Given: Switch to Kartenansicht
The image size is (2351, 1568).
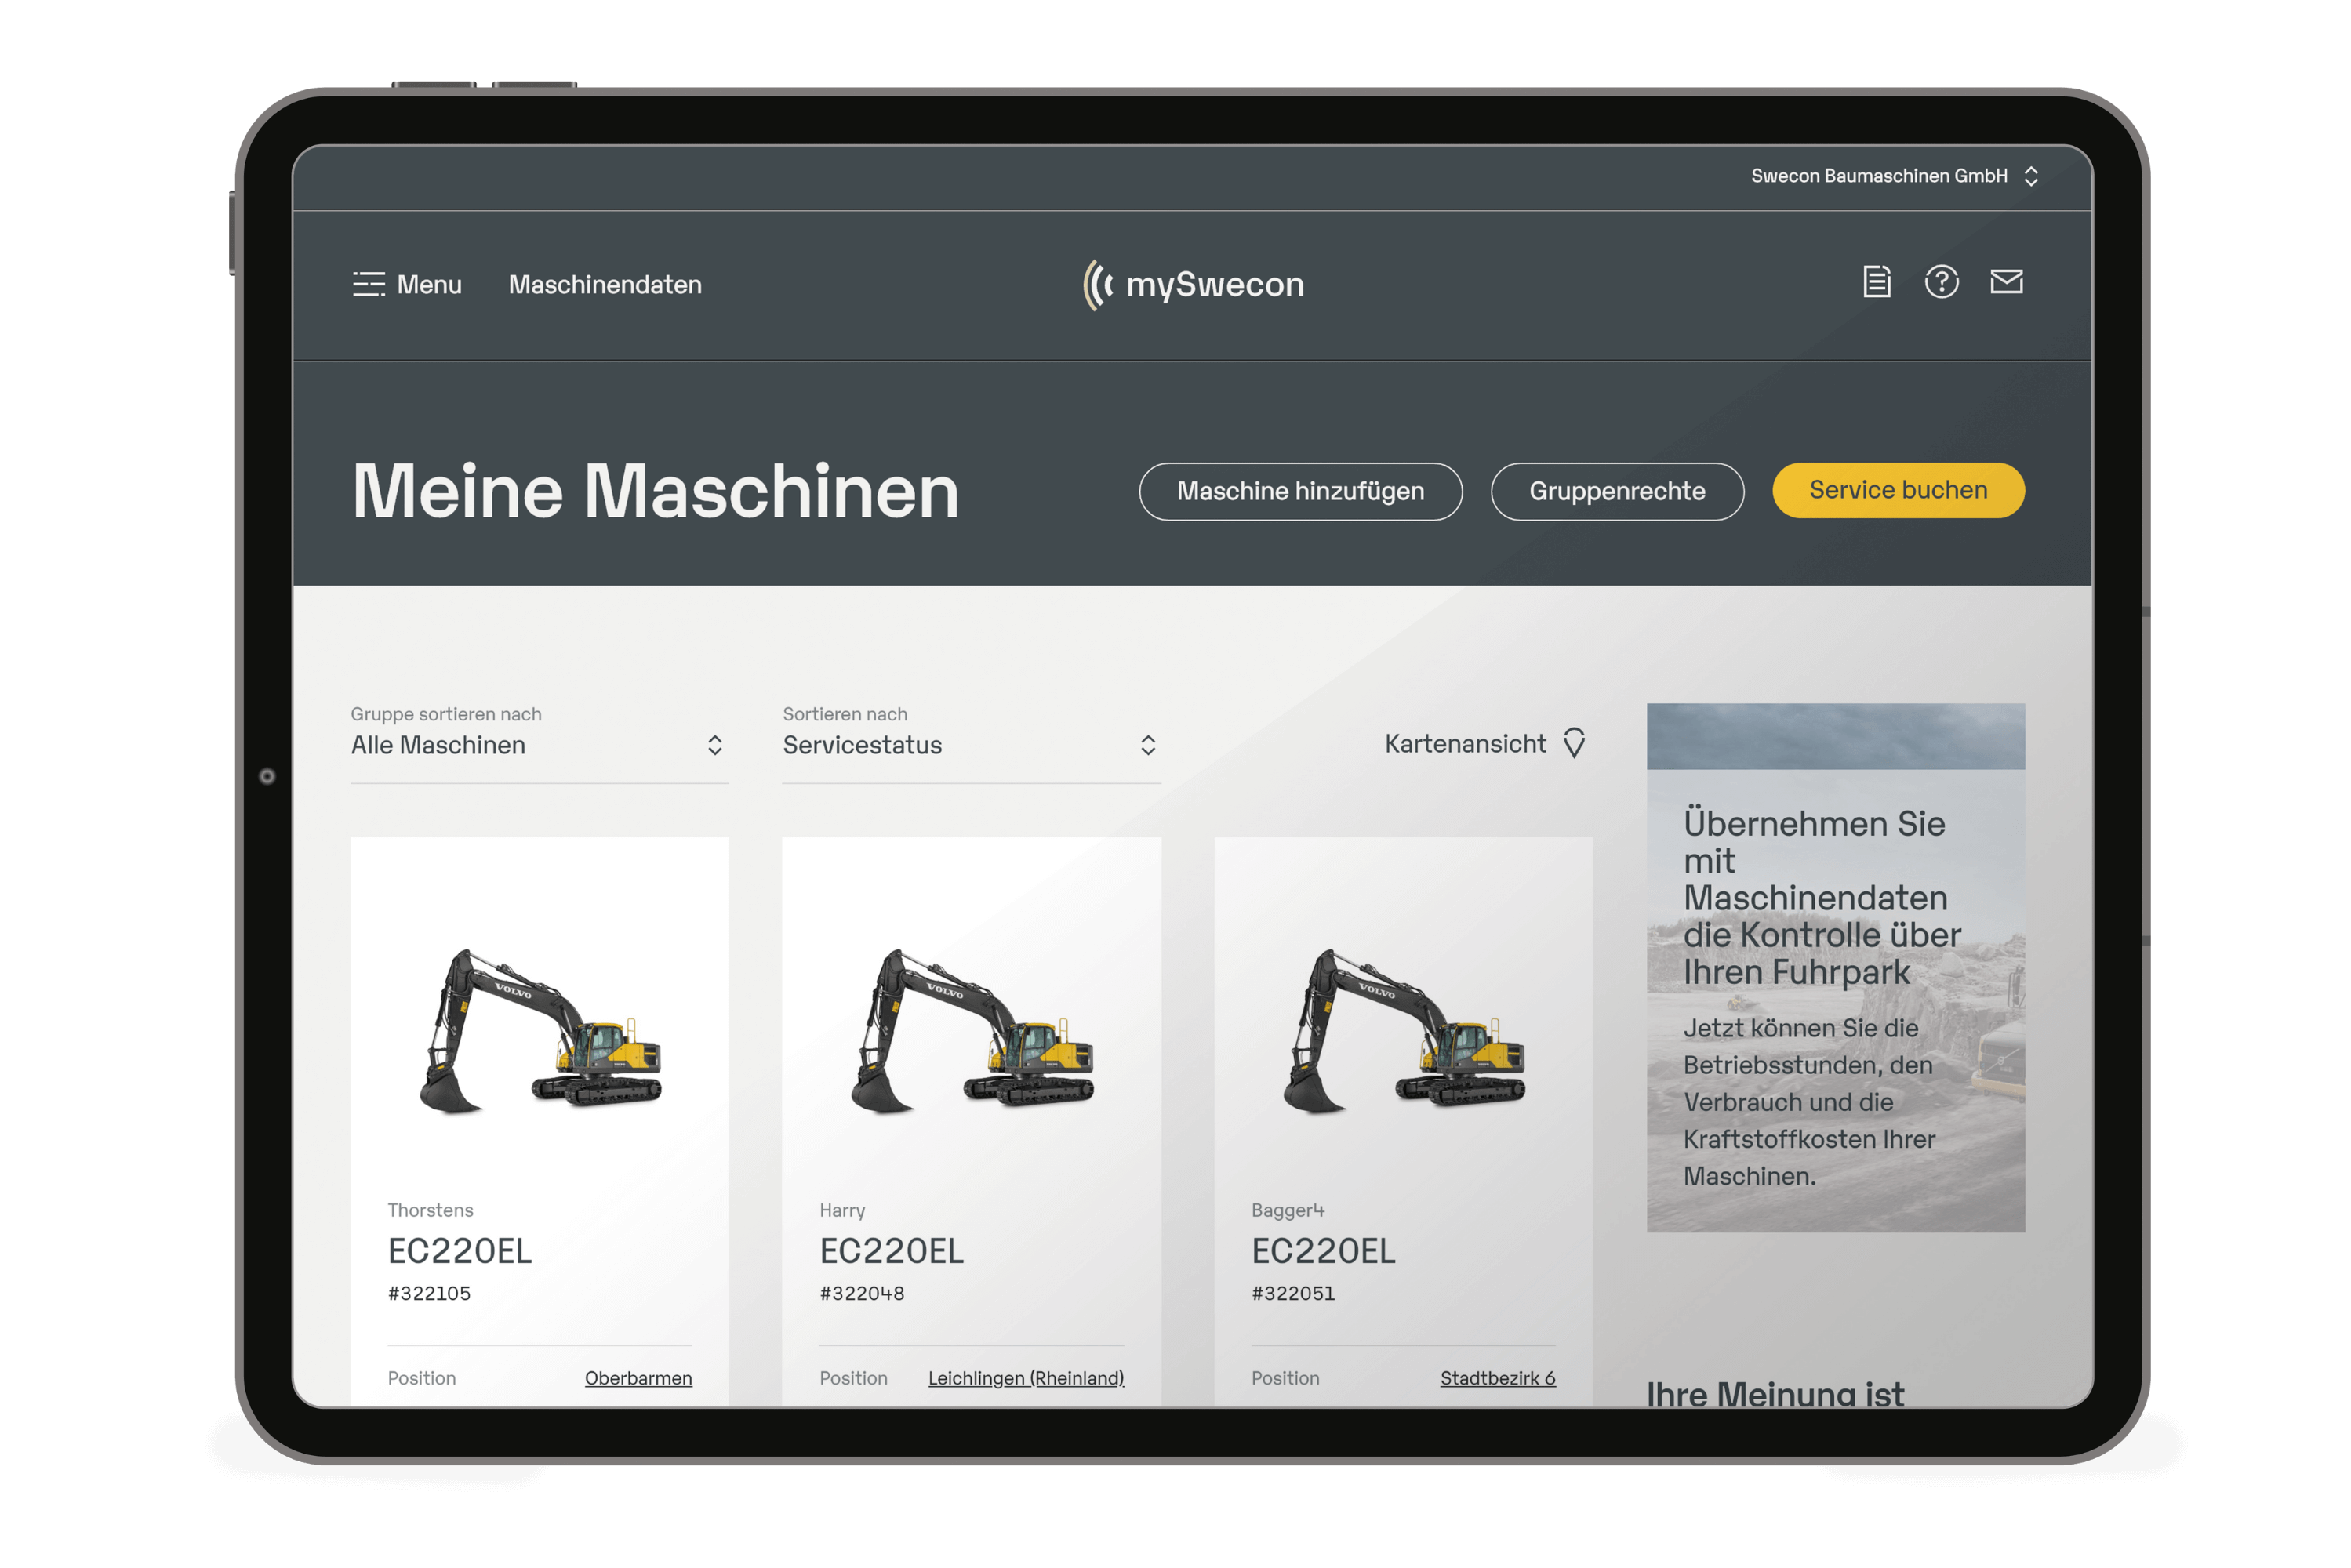Looking at the screenshot, I should point(1465,744).
